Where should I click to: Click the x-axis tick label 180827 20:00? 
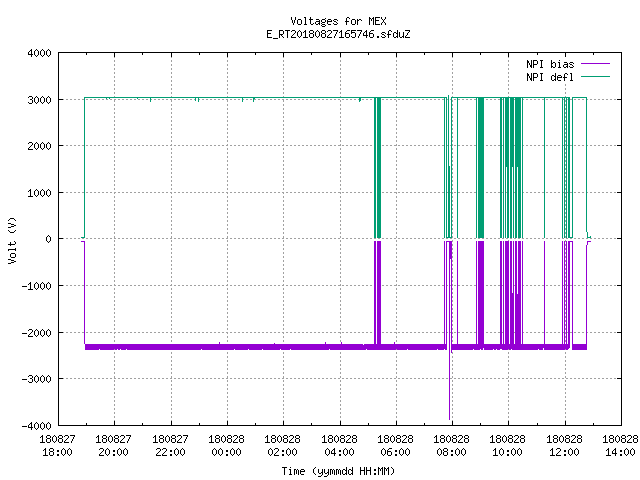point(113,446)
